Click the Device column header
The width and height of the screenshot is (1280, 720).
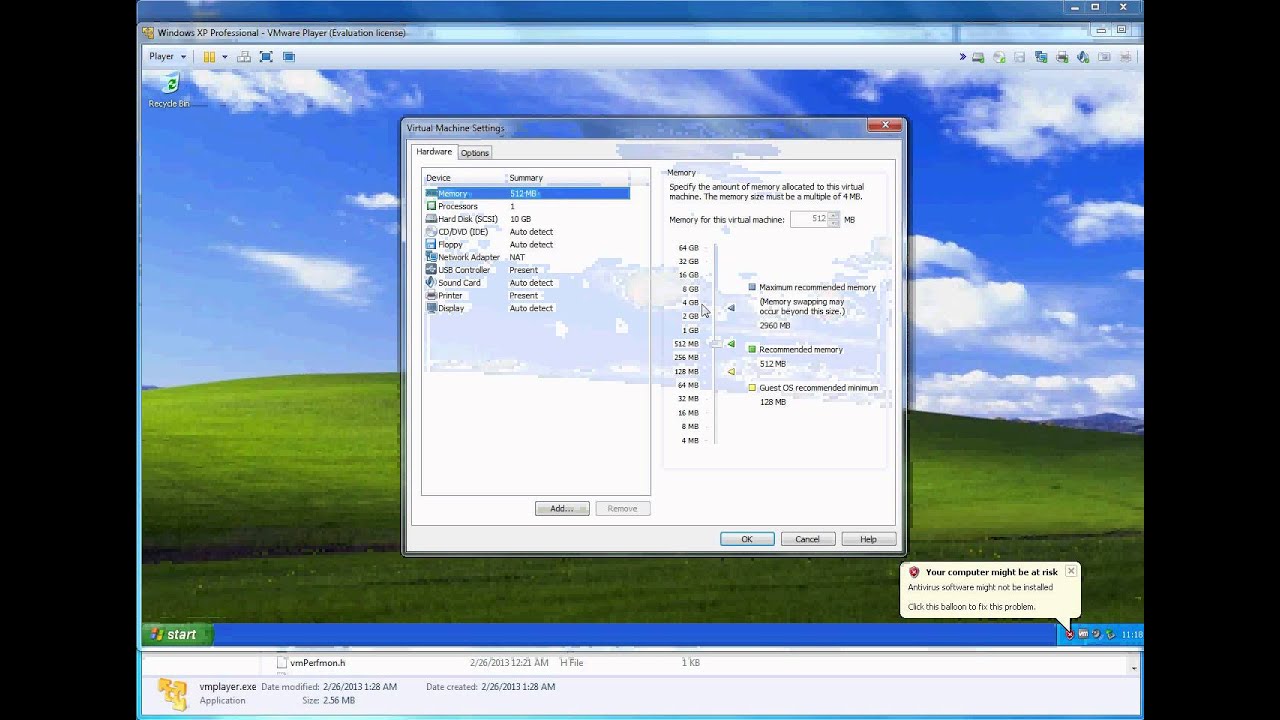(464, 178)
